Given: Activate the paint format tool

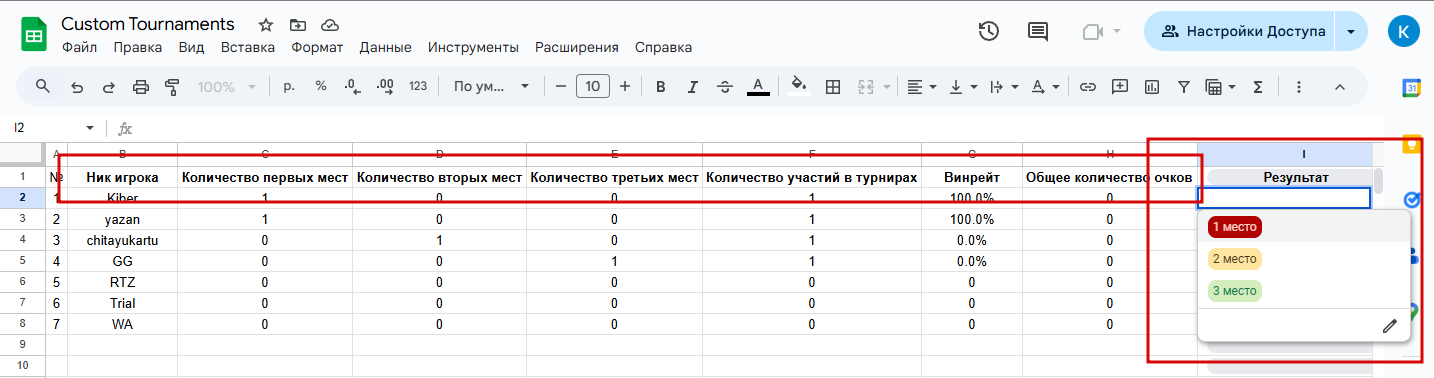Looking at the screenshot, I should tap(171, 87).
